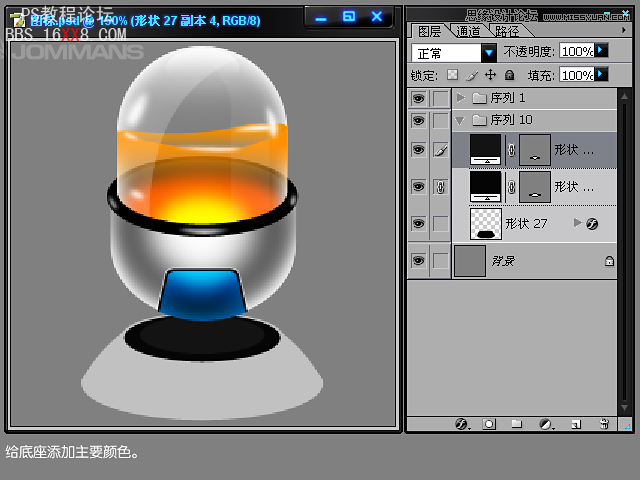Screen dimensions: 640x480
Task: Click the lock image pixels brush icon
Action: point(471,75)
